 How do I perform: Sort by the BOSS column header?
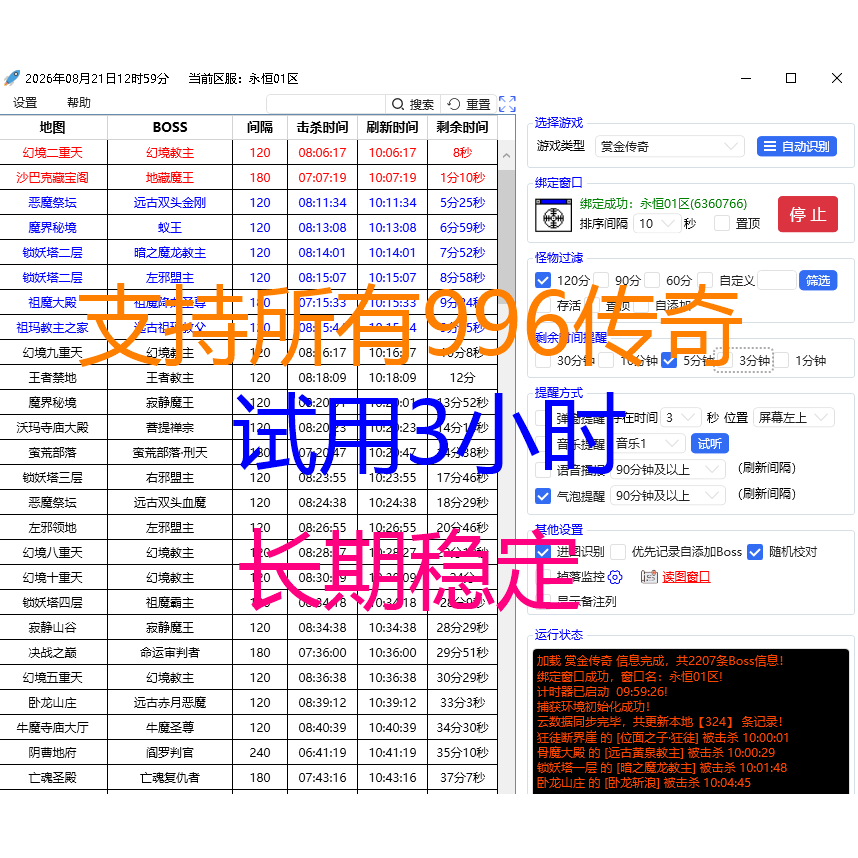tap(170, 127)
